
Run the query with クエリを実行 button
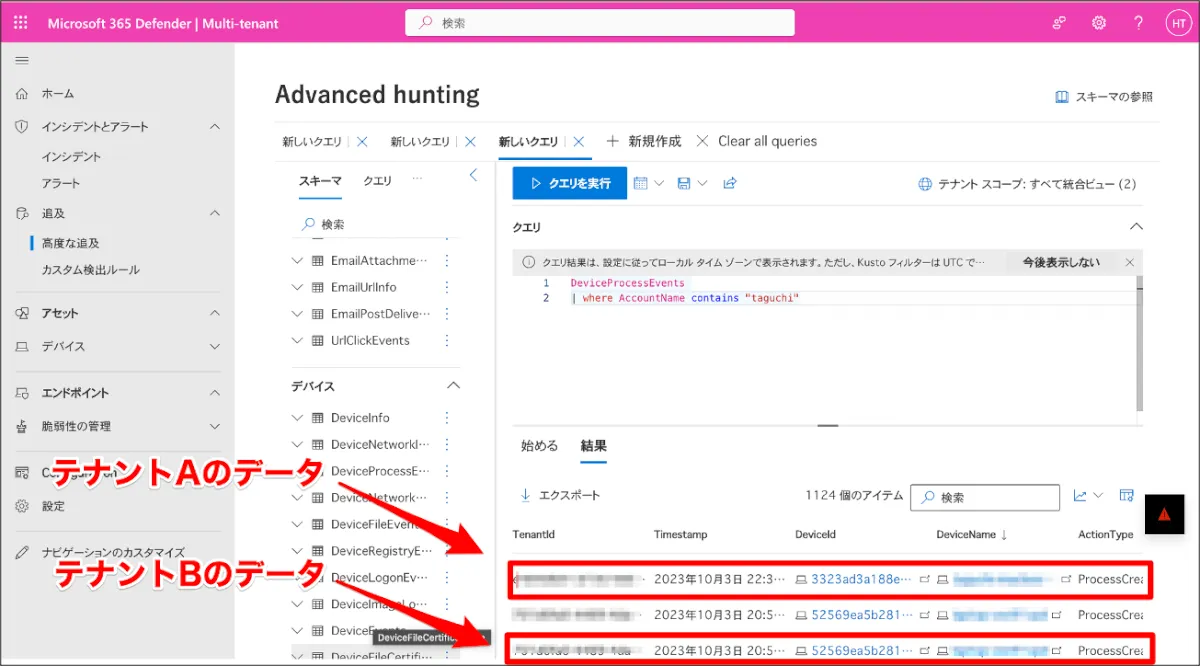[x=569, y=184]
